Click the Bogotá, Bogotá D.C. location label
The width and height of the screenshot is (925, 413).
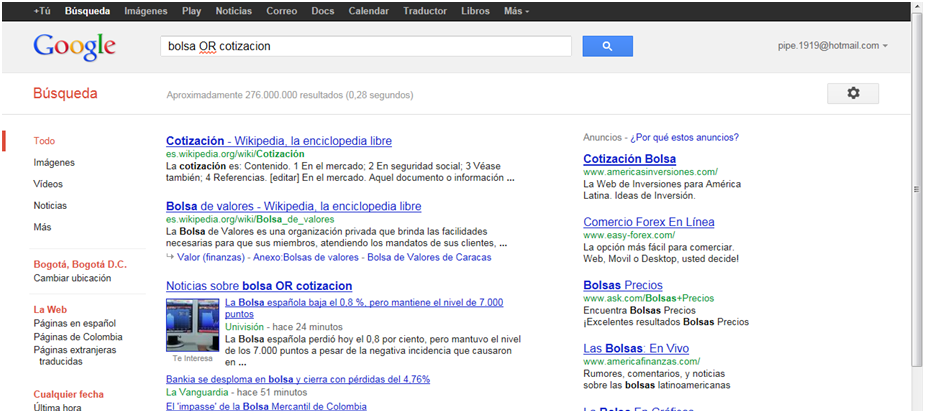click(x=80, y=264)
